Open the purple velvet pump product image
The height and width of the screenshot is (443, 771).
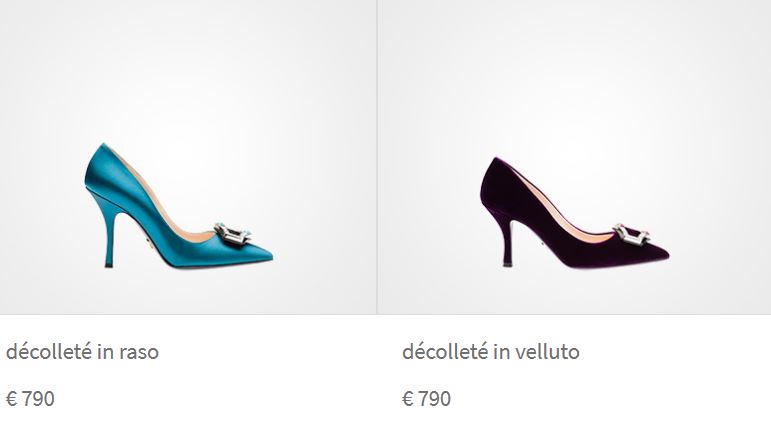tap(574, 212)
